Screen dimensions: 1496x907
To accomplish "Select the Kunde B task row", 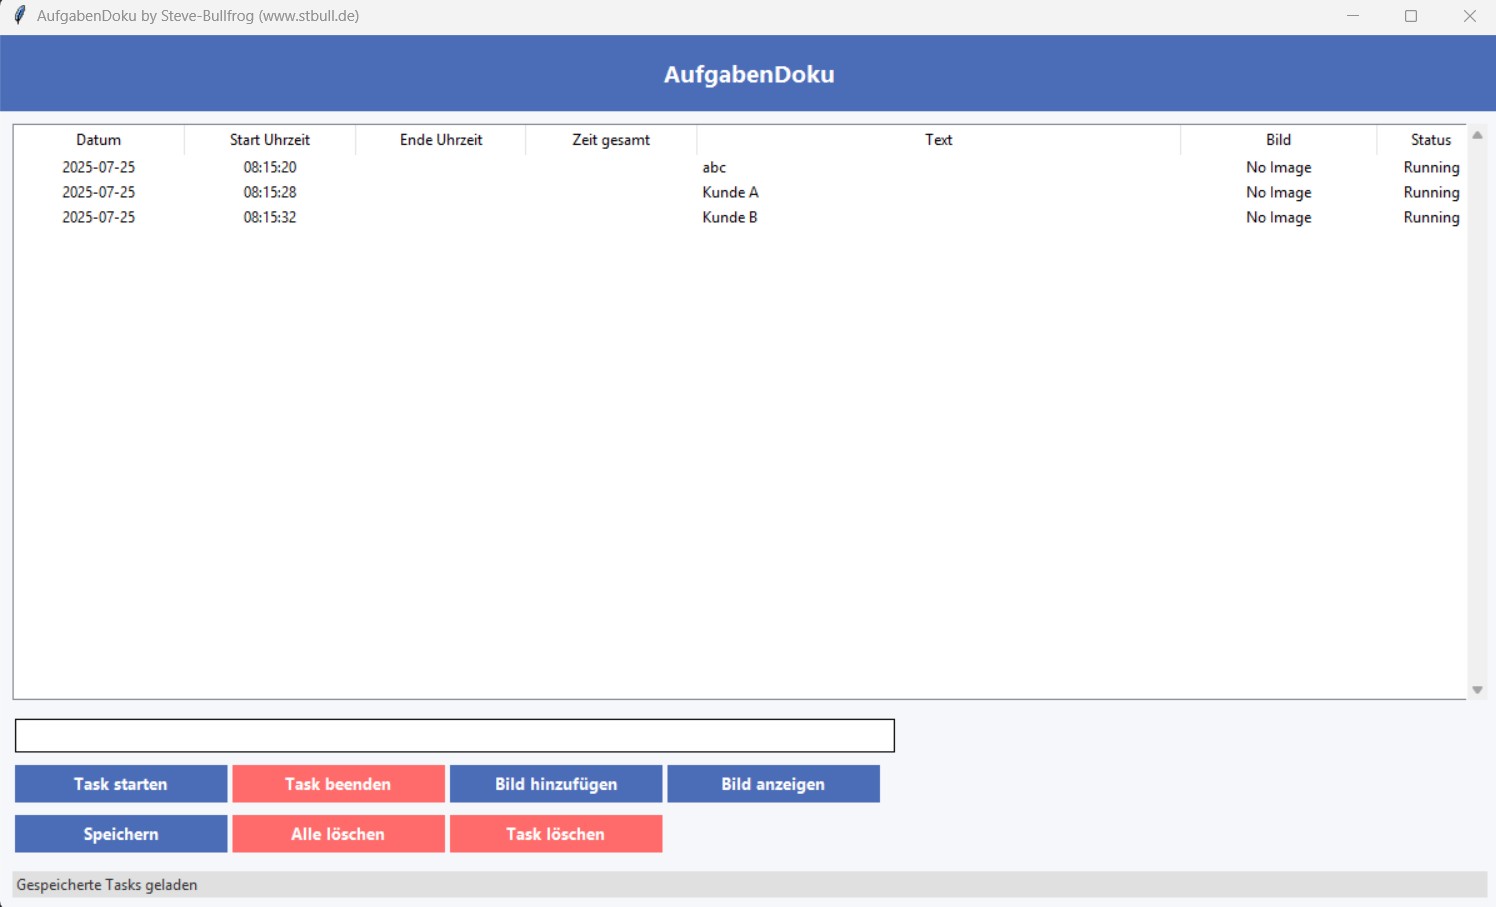I will pos(730,218).
